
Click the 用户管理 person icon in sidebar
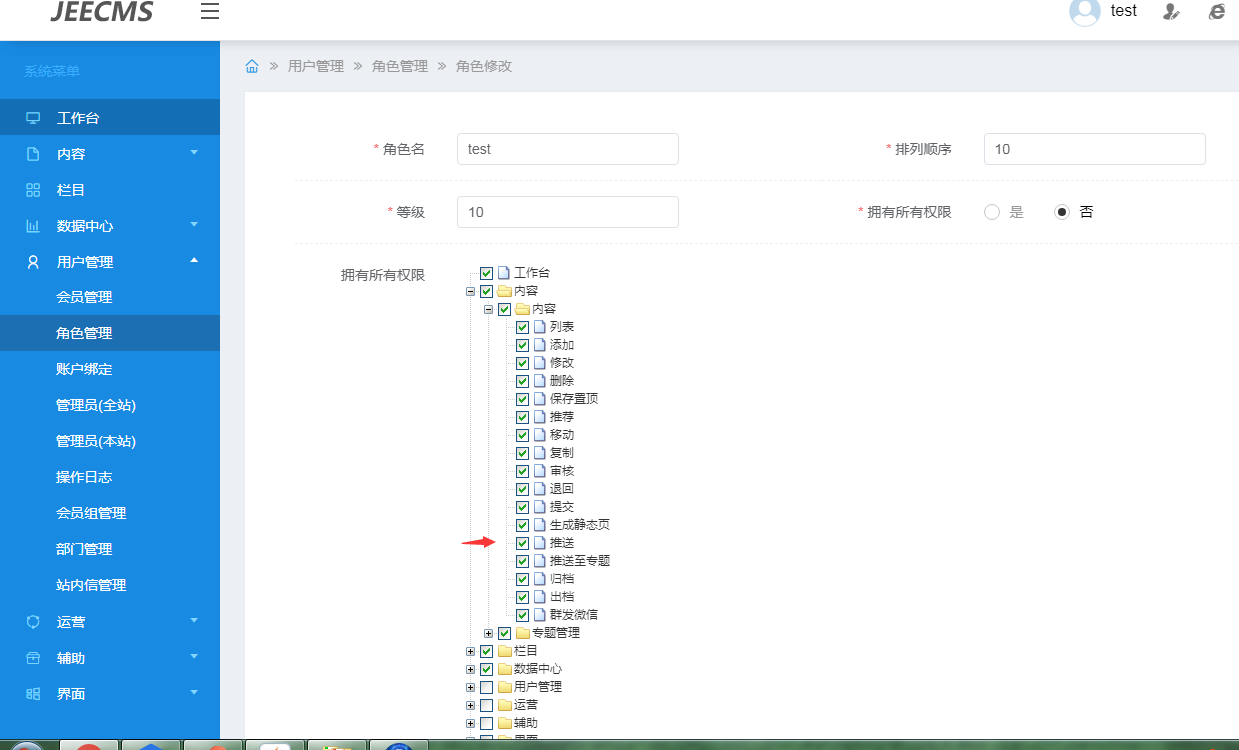(33, 262)
